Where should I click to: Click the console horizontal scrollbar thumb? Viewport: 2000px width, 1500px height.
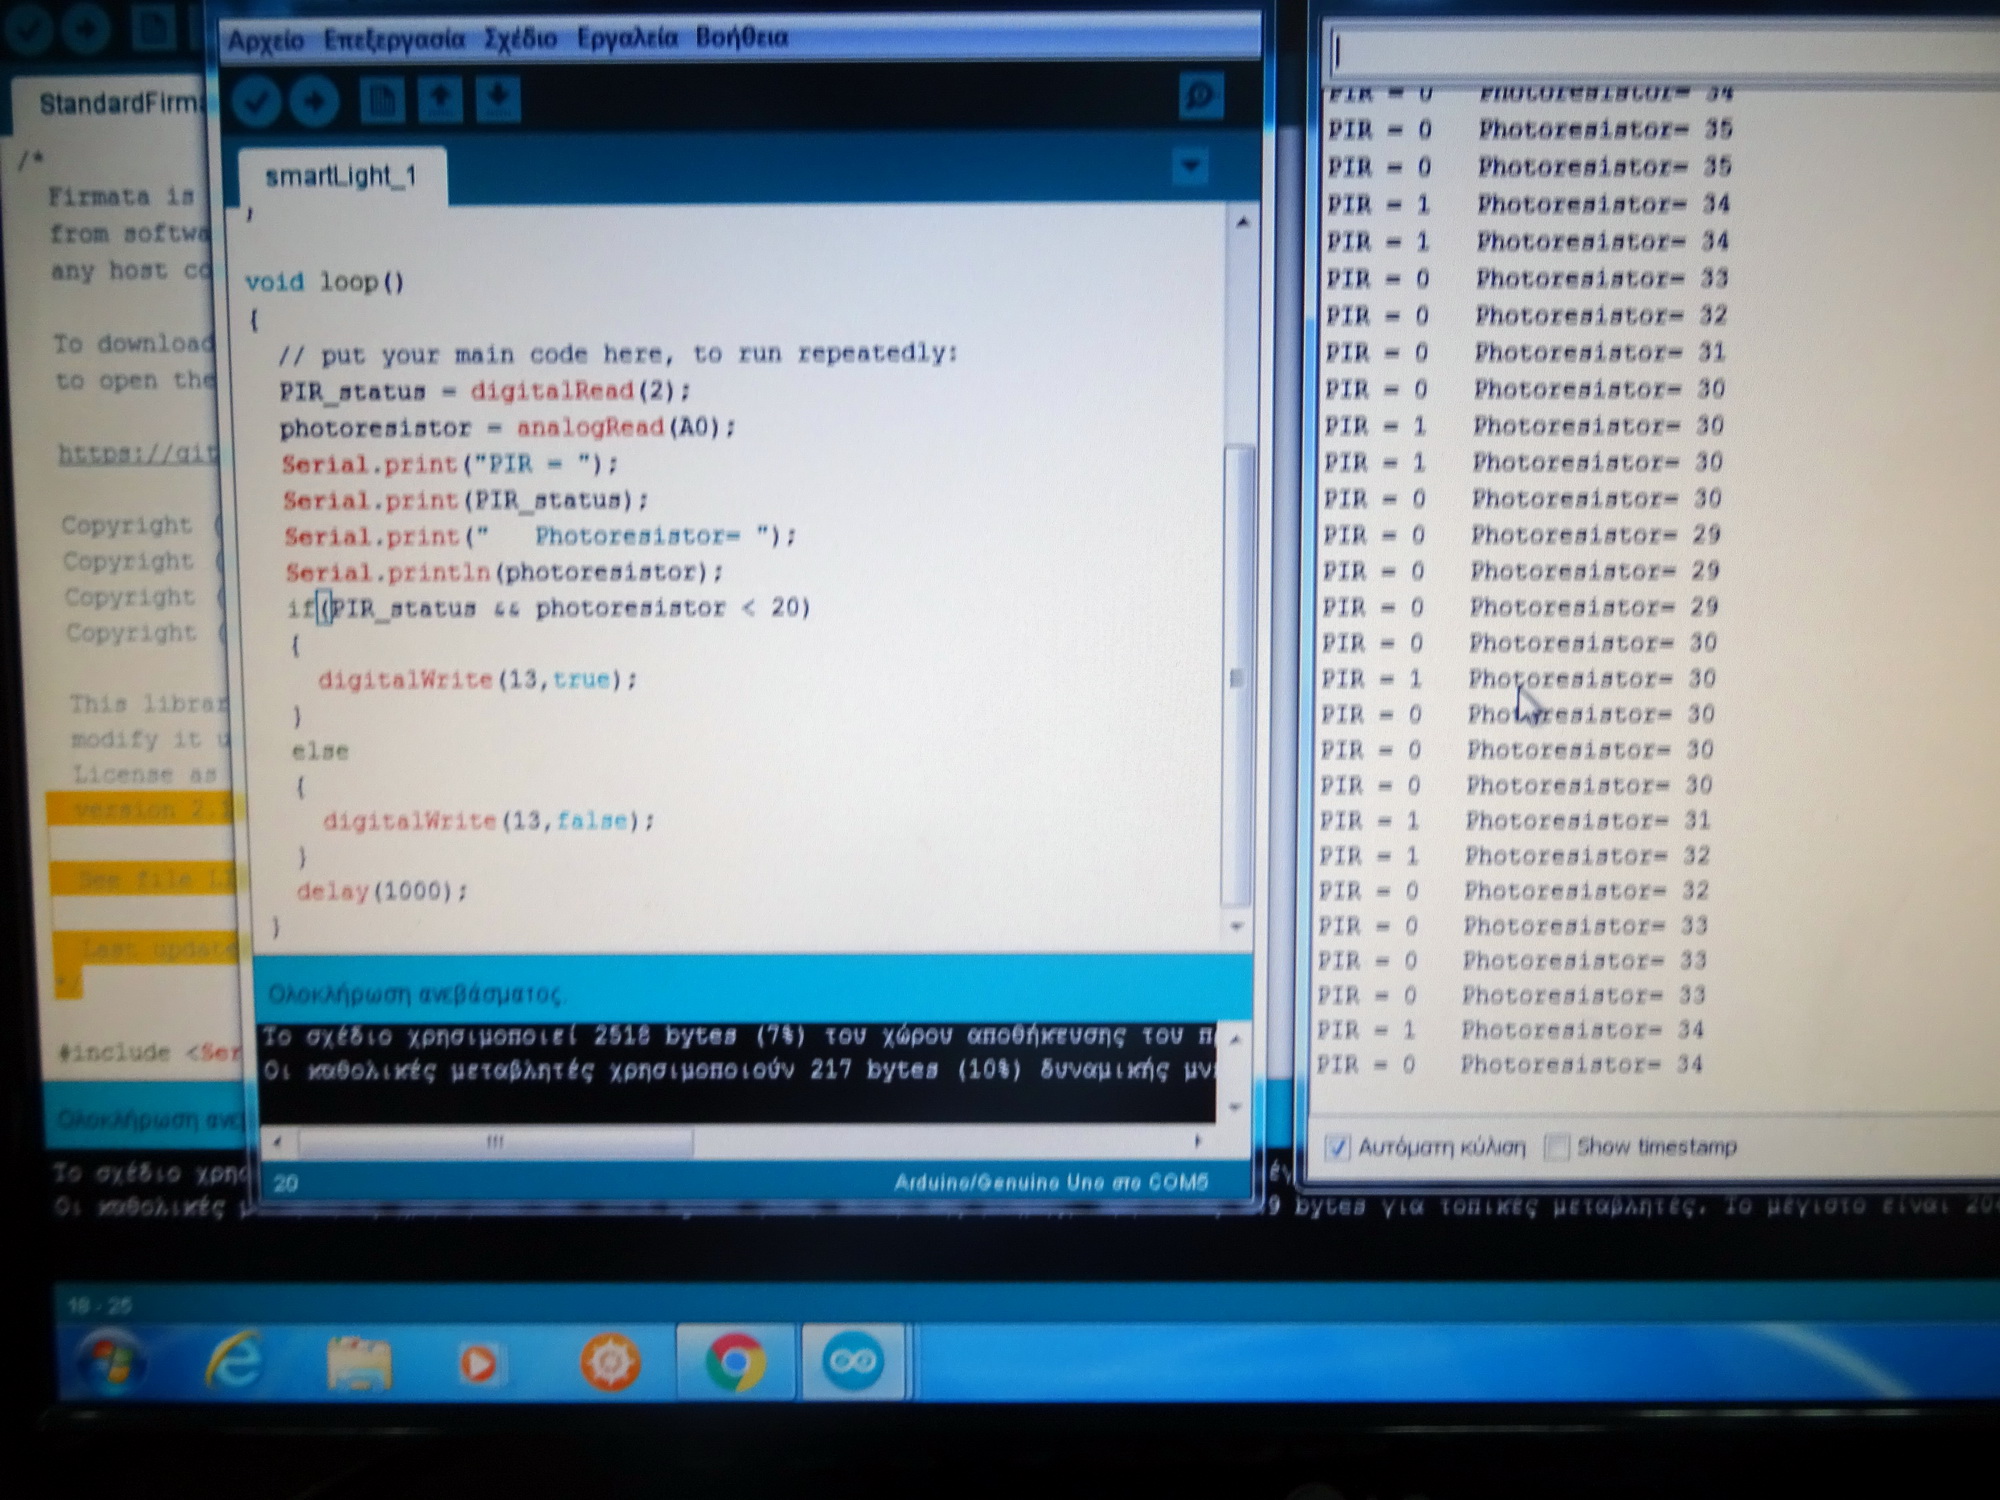click(495, 1141)
